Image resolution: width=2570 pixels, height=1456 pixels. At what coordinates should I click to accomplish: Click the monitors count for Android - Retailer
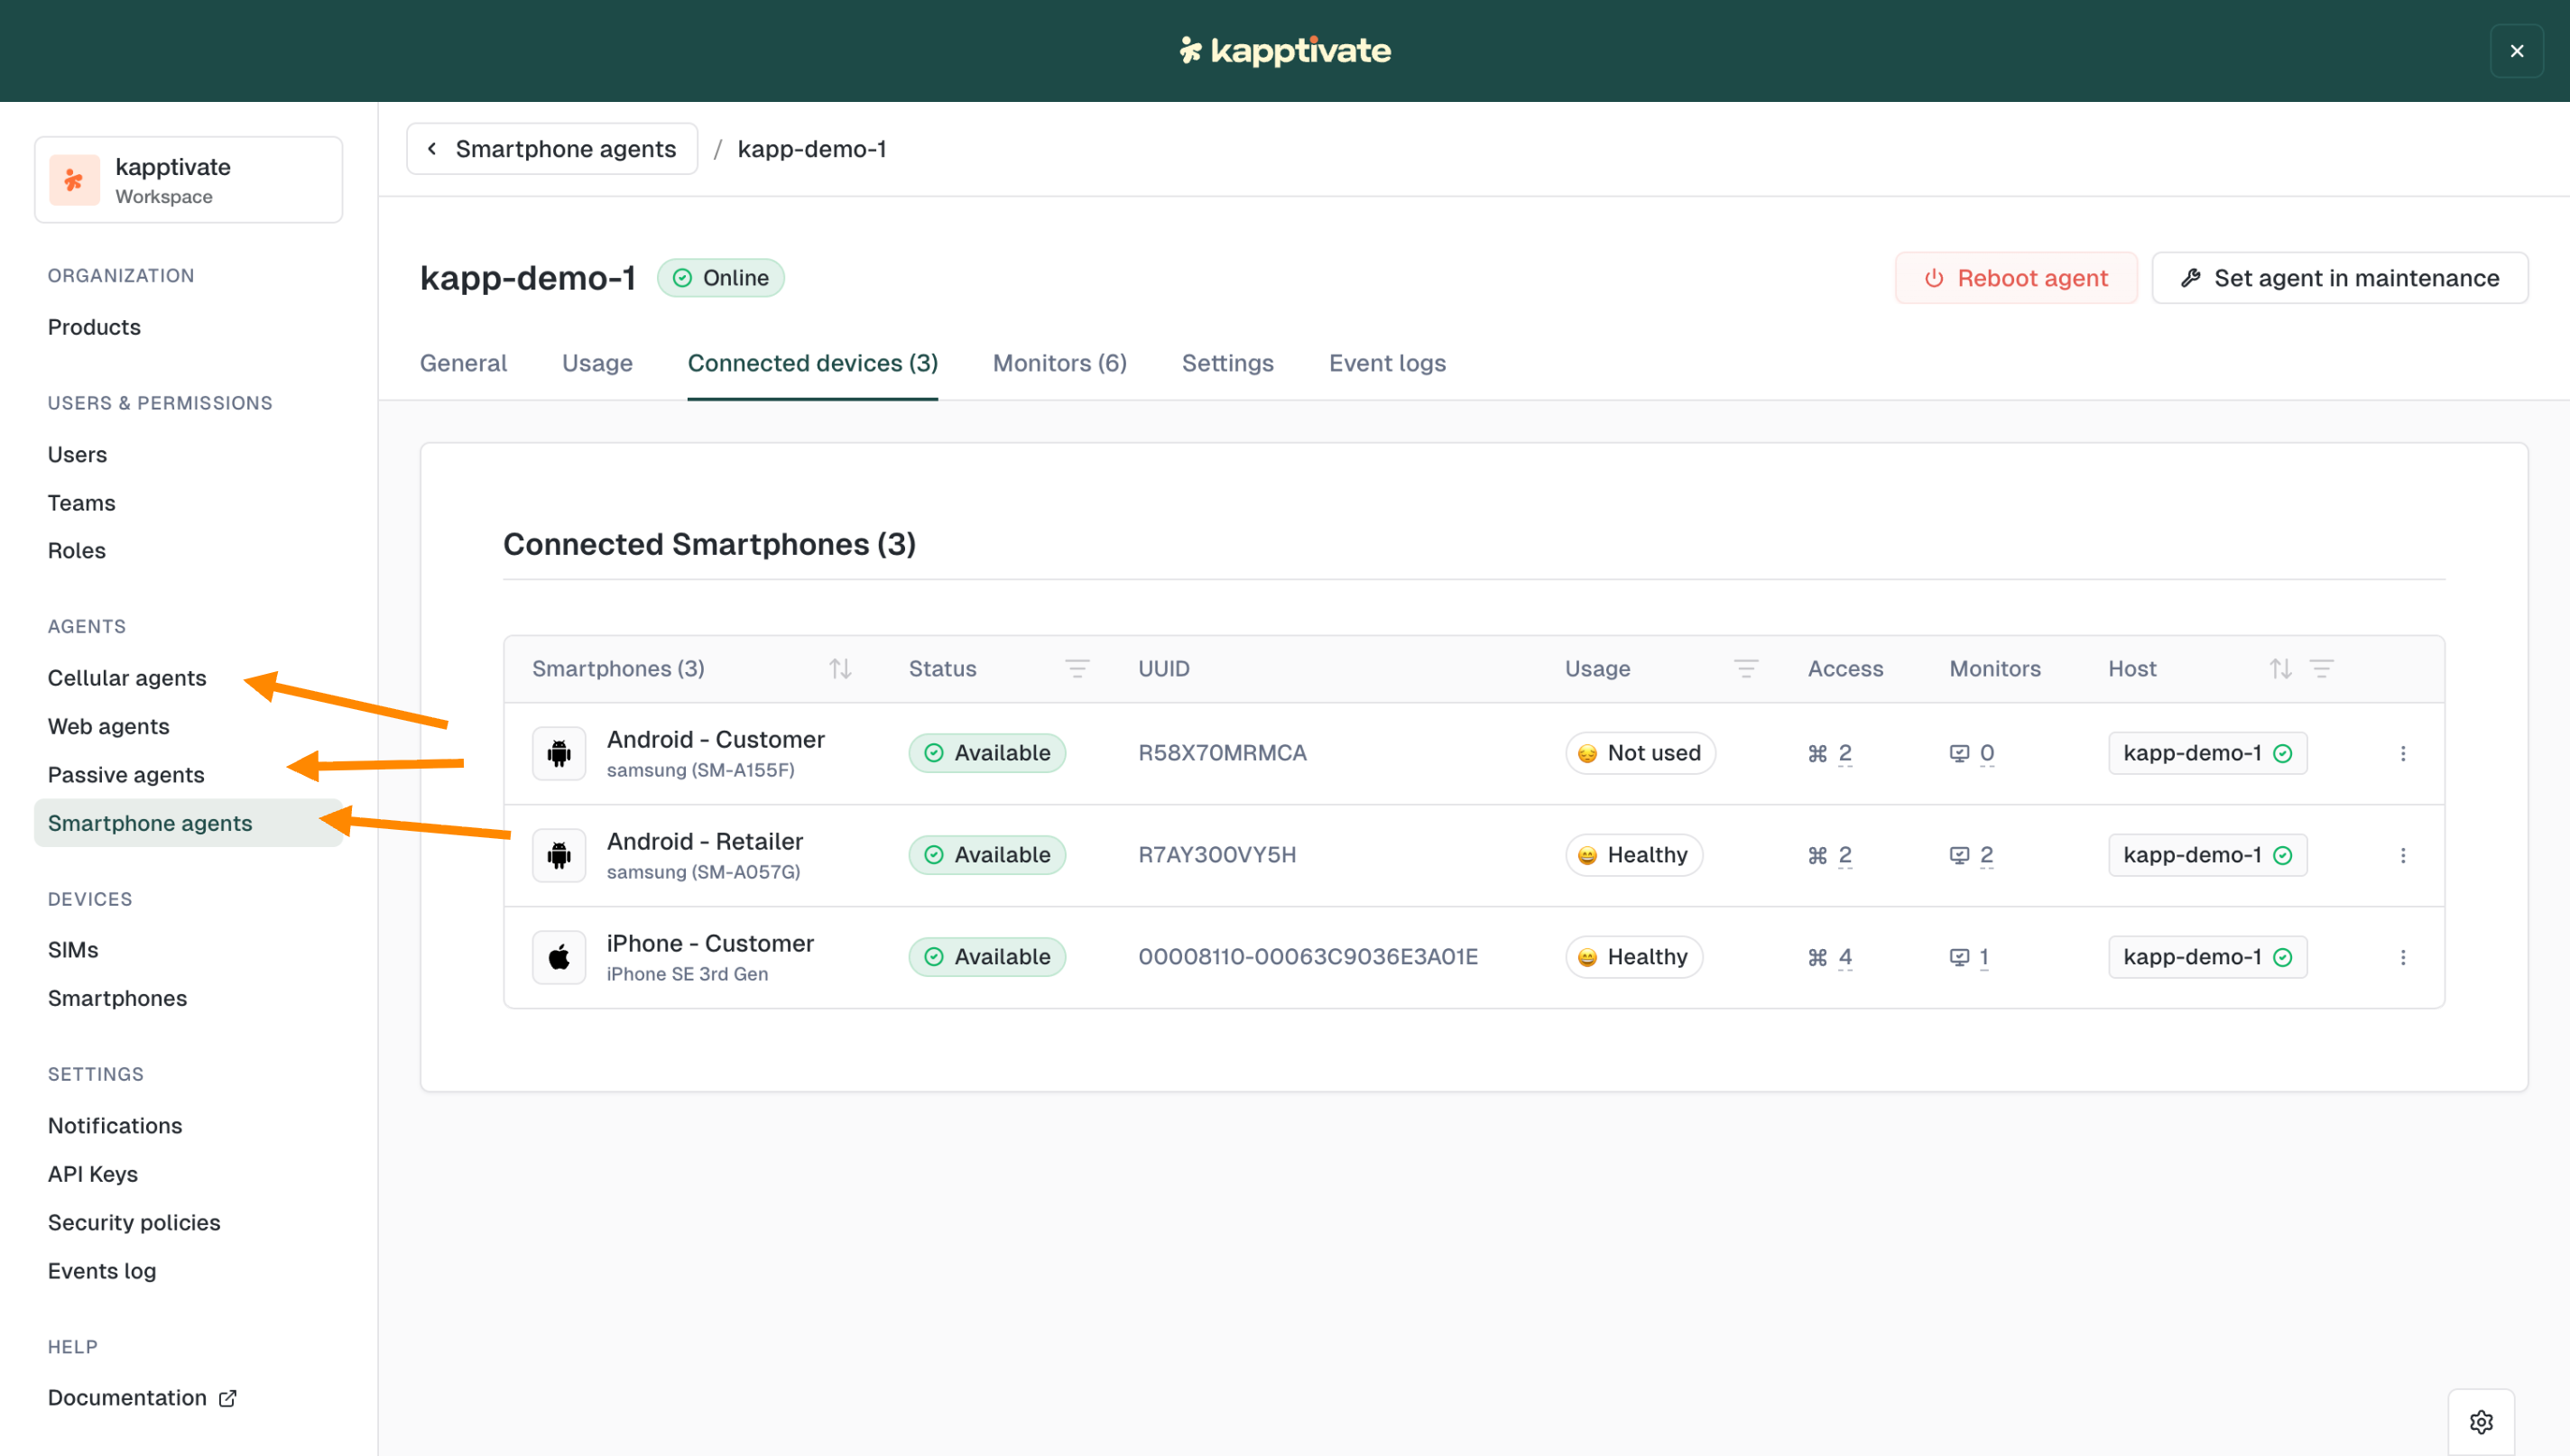click(1986, 855)
